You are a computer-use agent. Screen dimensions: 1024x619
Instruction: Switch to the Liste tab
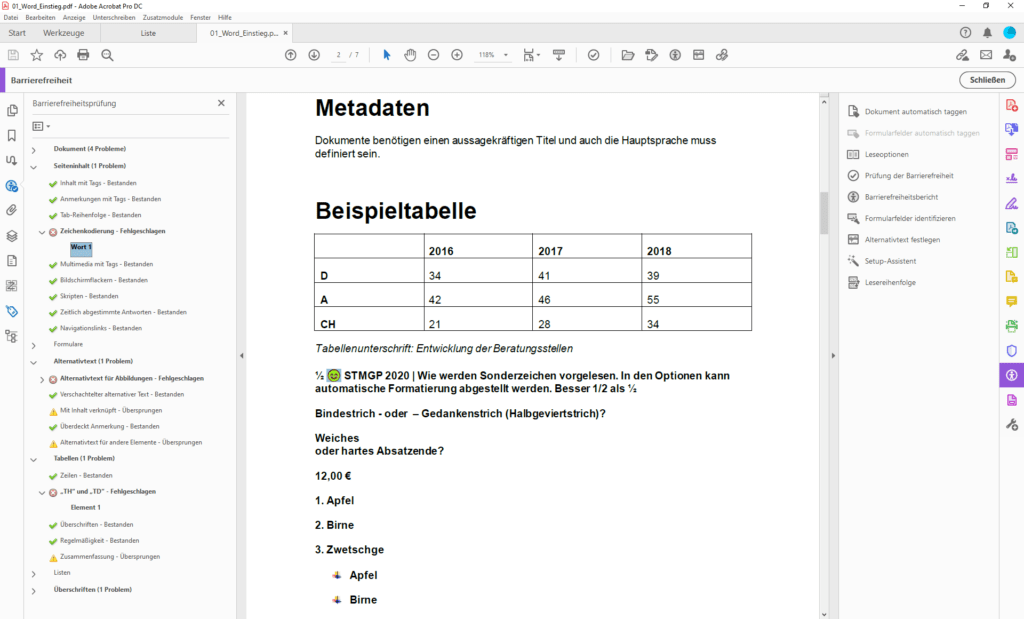pos(148,33)
